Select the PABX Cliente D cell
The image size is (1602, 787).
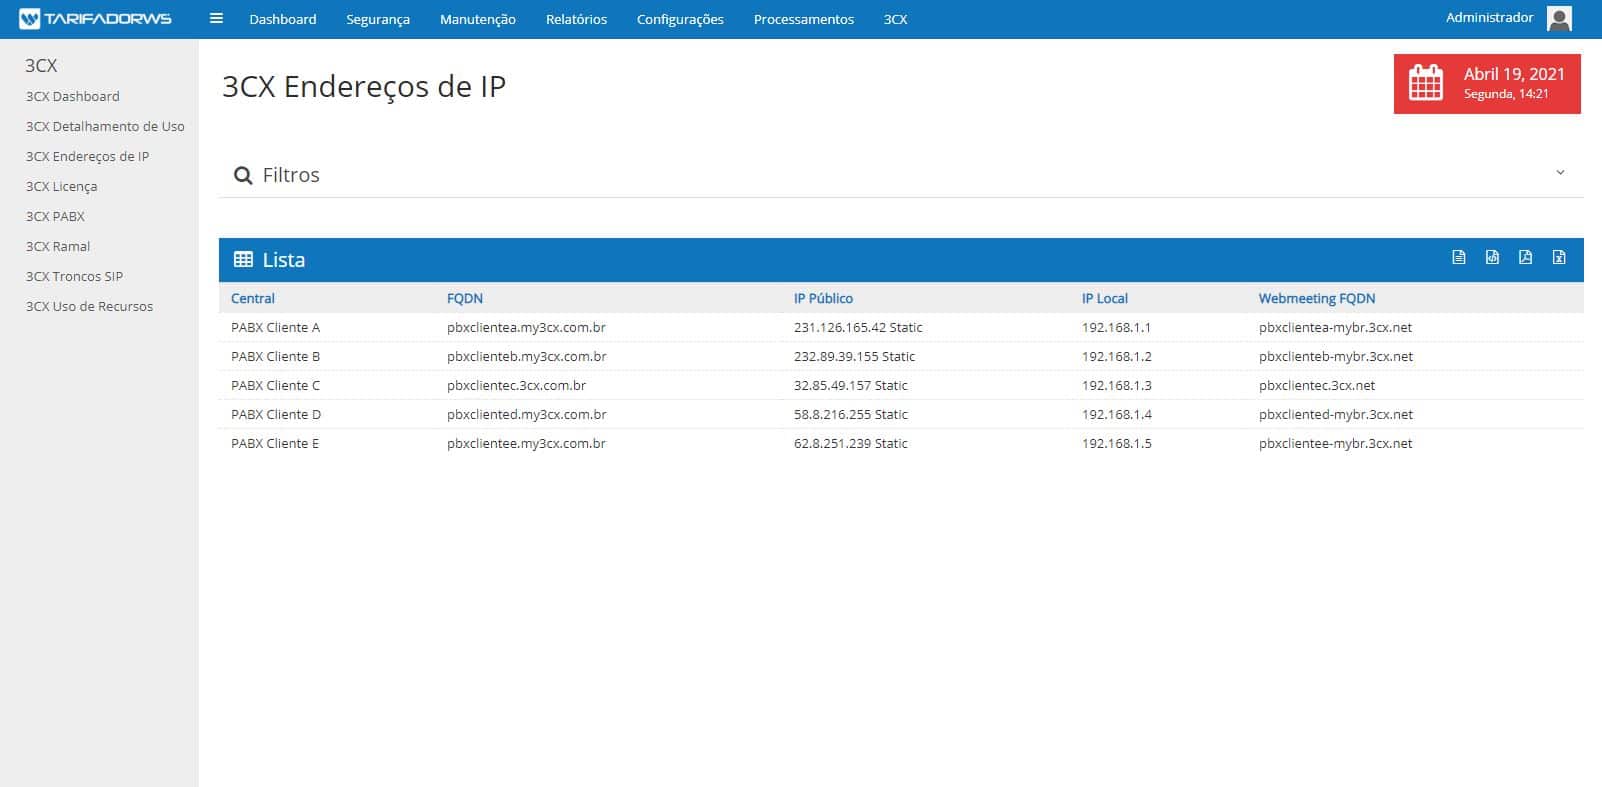pos(276,414)
